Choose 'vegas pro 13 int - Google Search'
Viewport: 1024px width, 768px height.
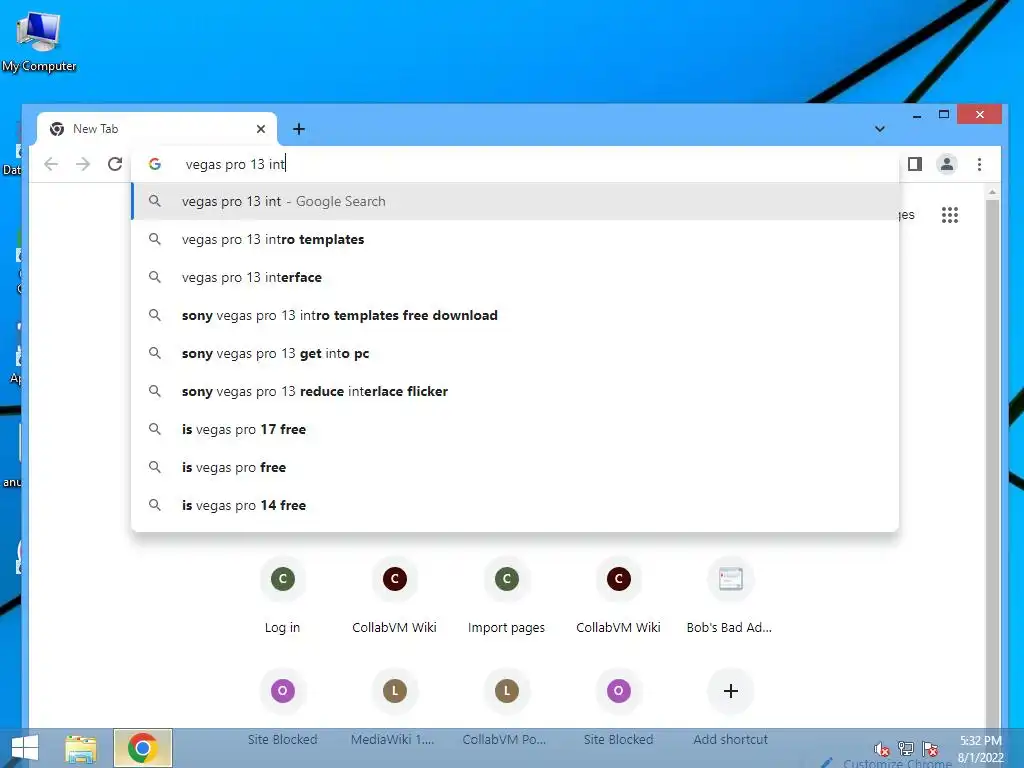pyautogui.click(x=515, y=201)
